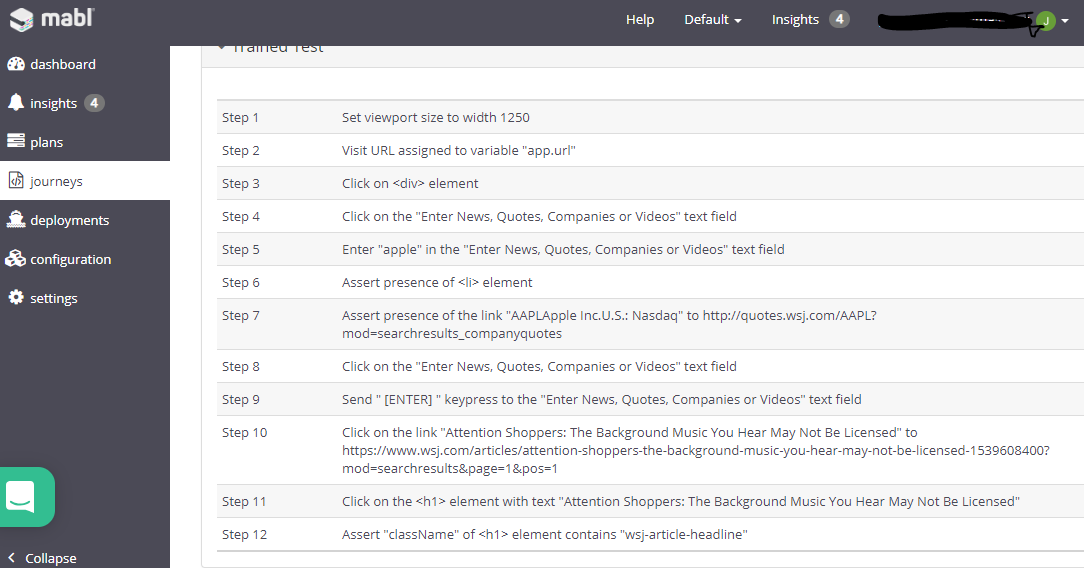This screenshot has height=568, width=1084.
Task: Open deployments in sidebar
Action: [x=69, y=220]
